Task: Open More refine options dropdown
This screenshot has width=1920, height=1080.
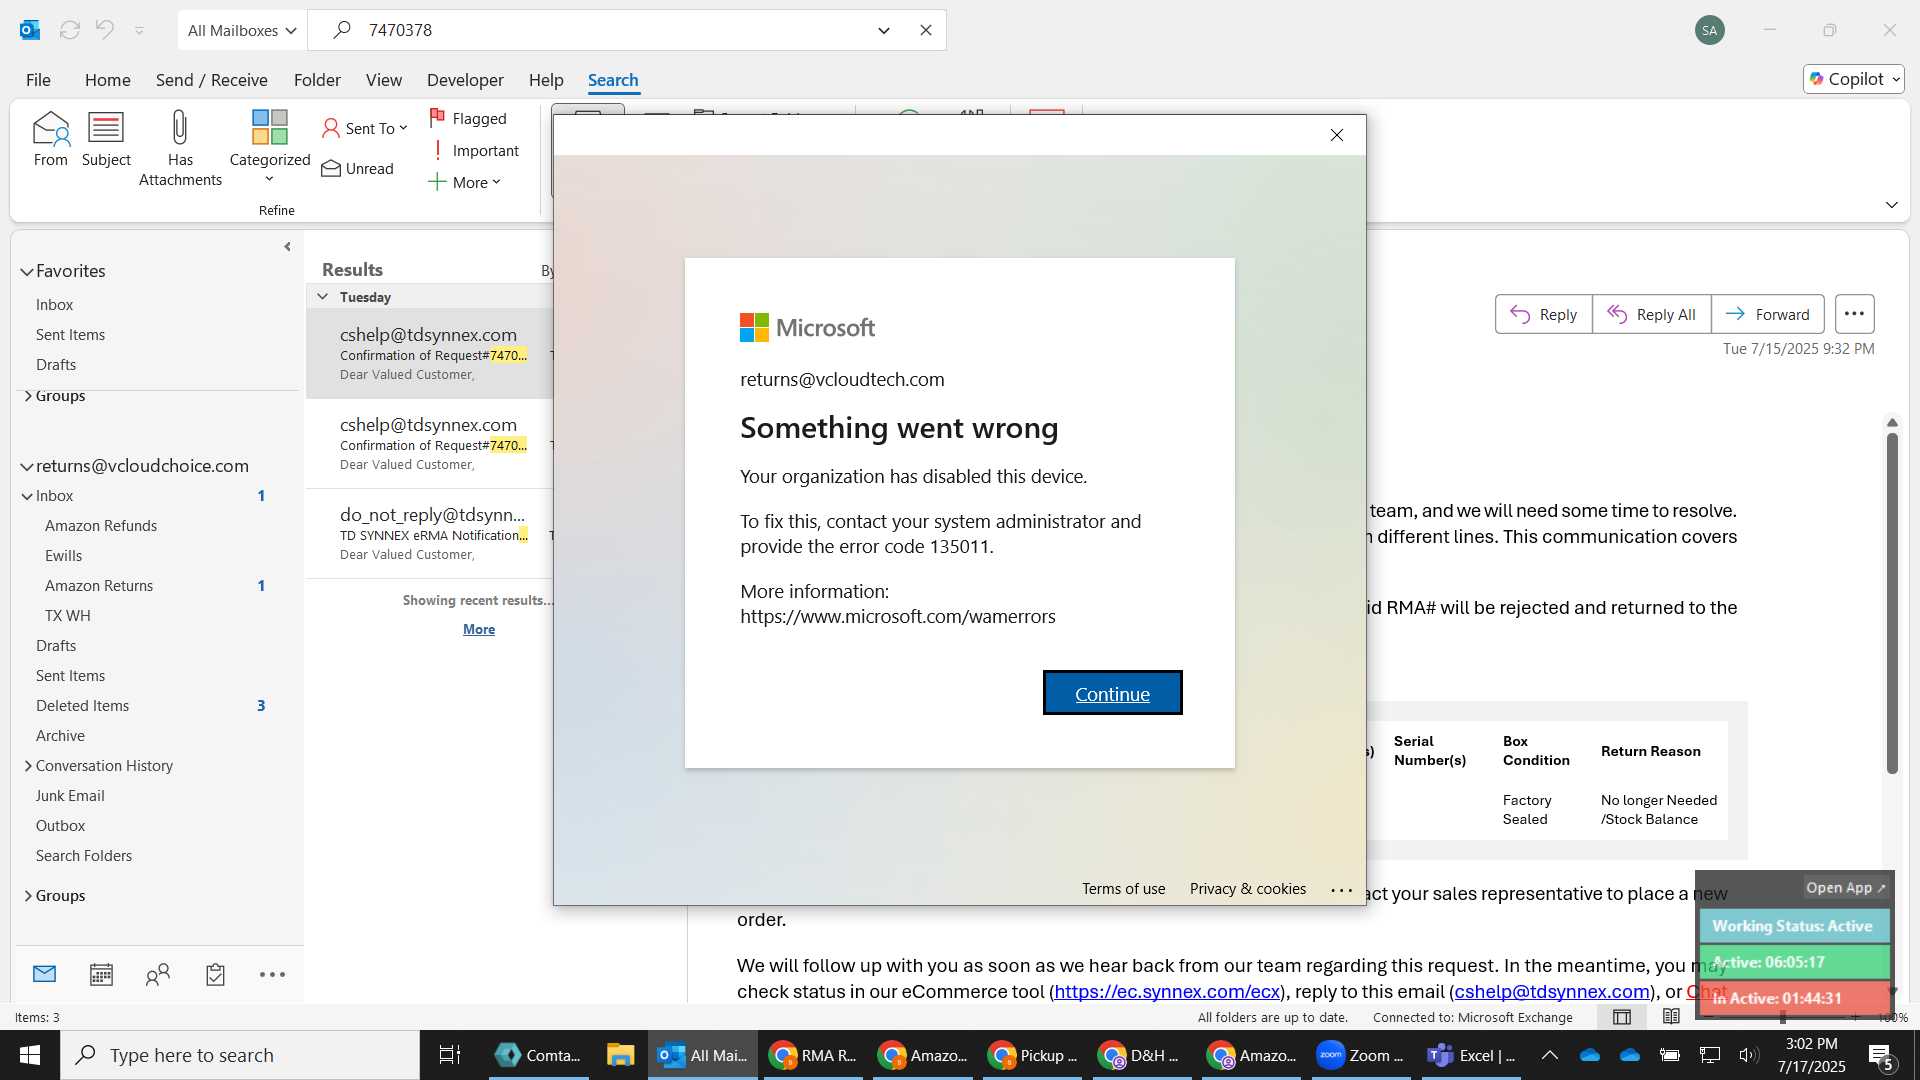Action: (x=465, y=182)
